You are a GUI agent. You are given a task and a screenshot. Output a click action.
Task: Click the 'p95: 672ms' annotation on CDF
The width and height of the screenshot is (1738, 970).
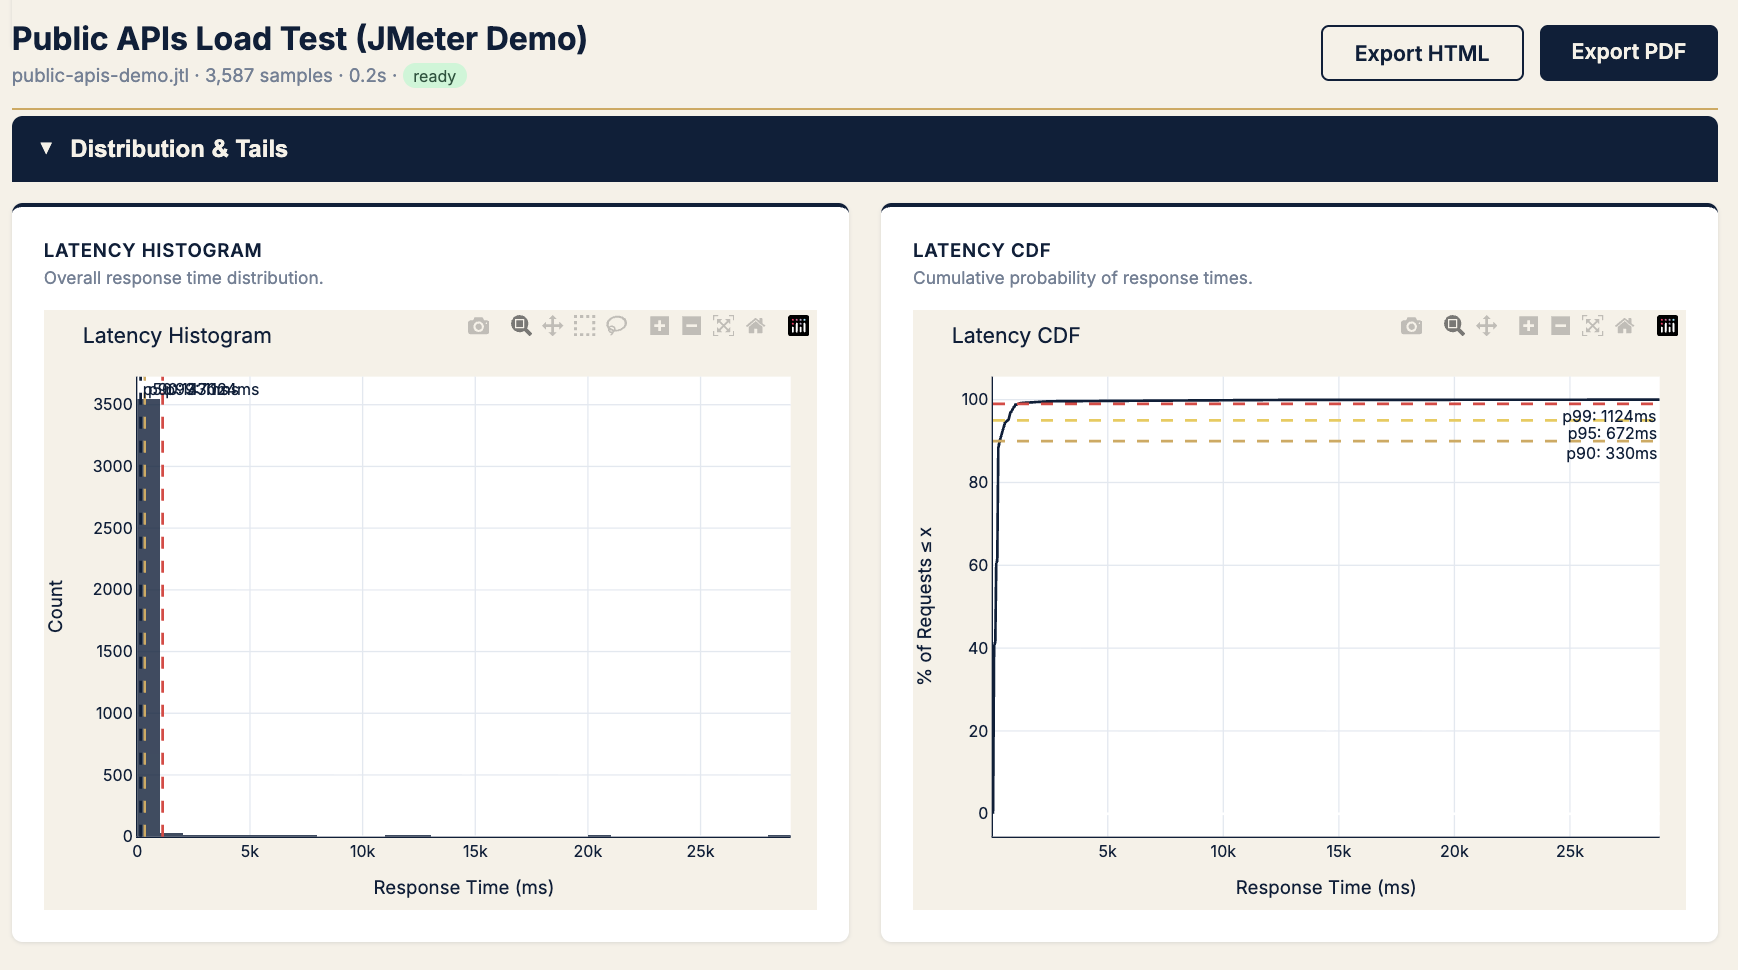click(1612, 433)
